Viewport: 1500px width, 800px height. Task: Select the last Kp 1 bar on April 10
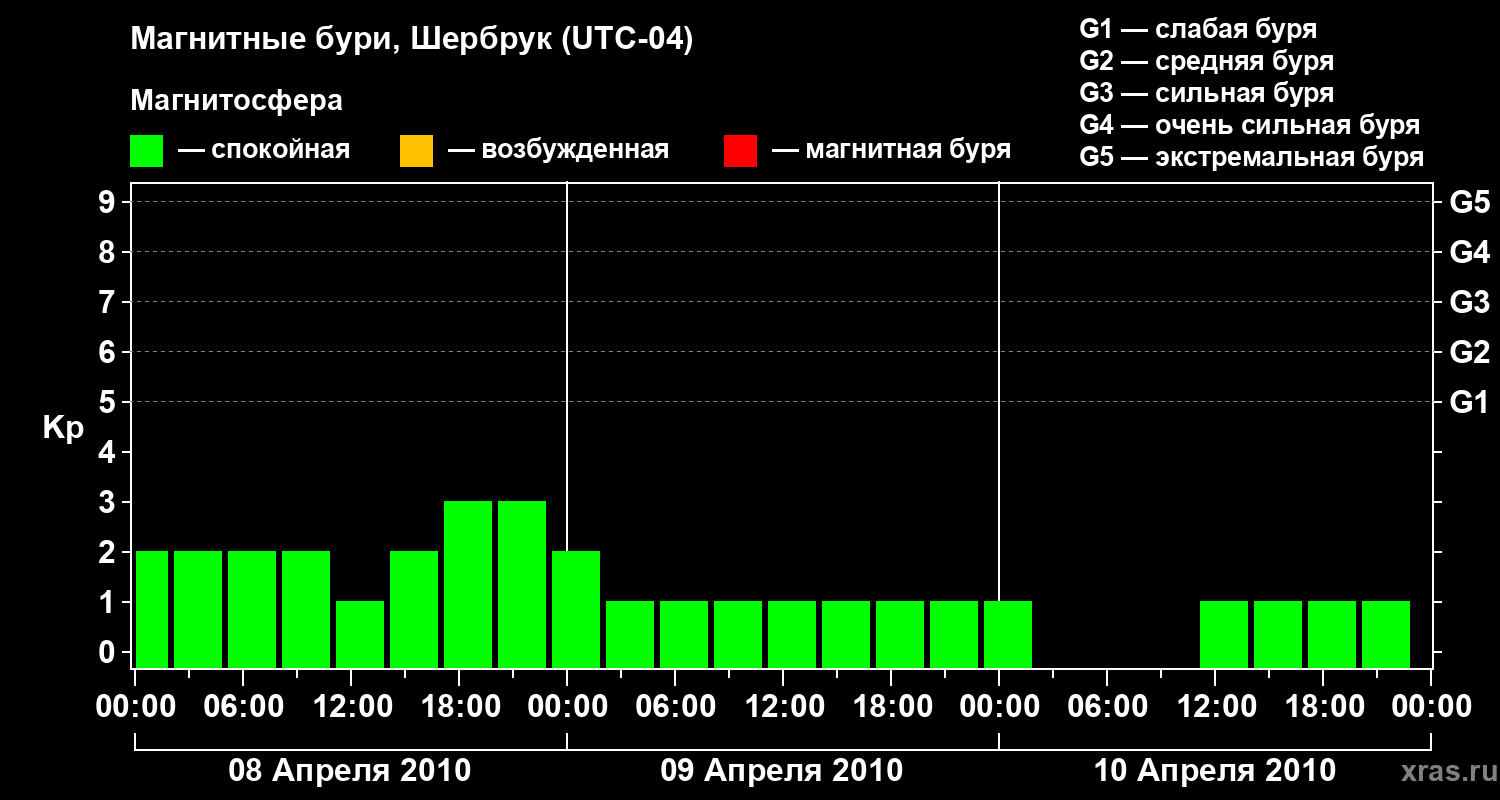pyautogui.click(x=1386, y=634)
